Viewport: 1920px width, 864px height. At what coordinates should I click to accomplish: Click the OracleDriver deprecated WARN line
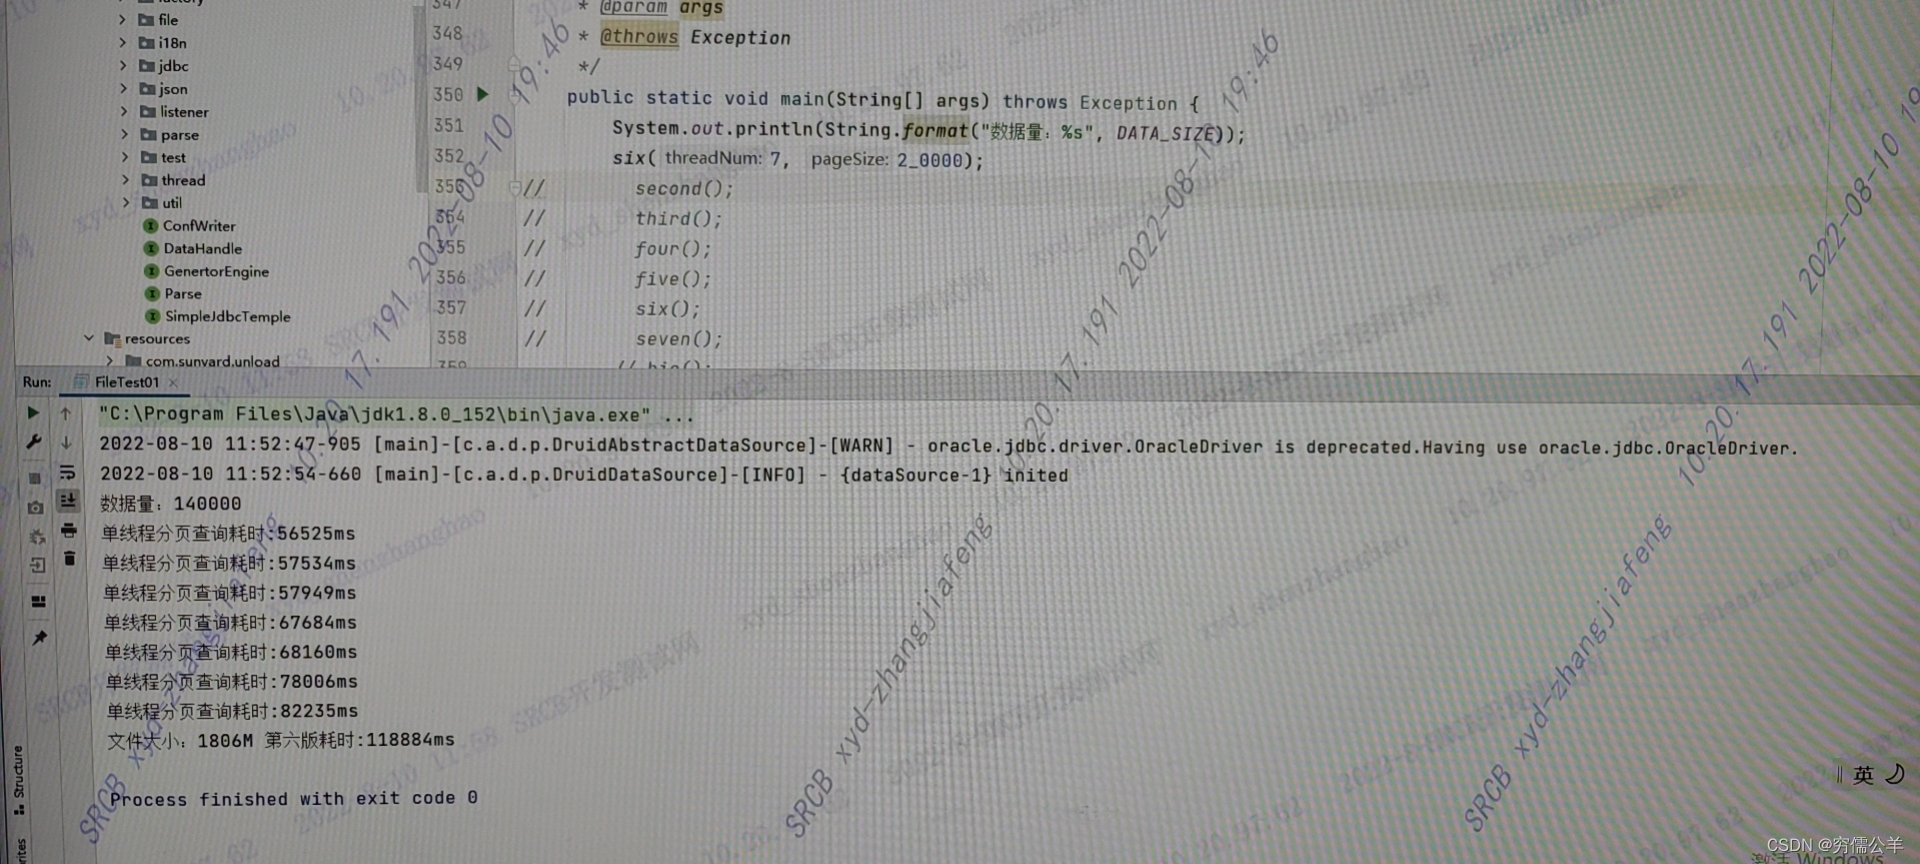tap(948, 446)
